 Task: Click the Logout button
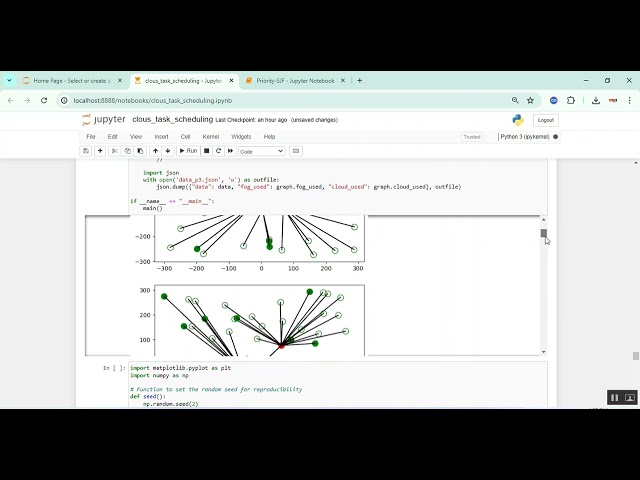546,120
